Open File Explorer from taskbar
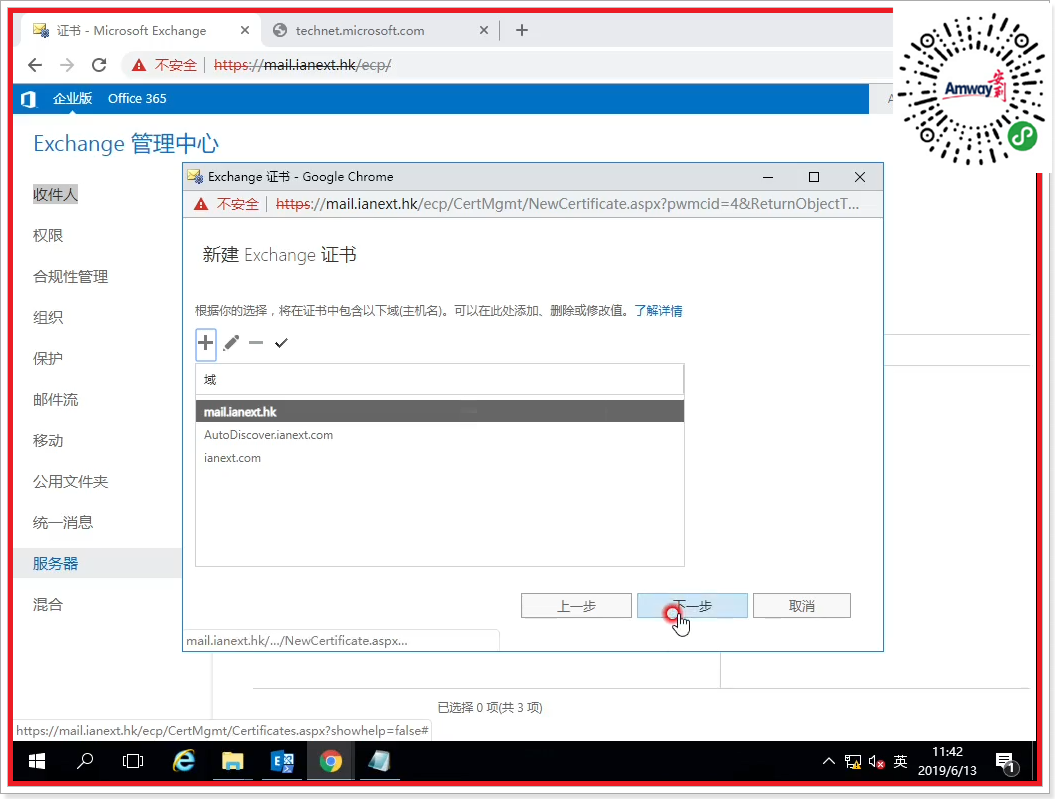1055x799 pixels. 233,761
